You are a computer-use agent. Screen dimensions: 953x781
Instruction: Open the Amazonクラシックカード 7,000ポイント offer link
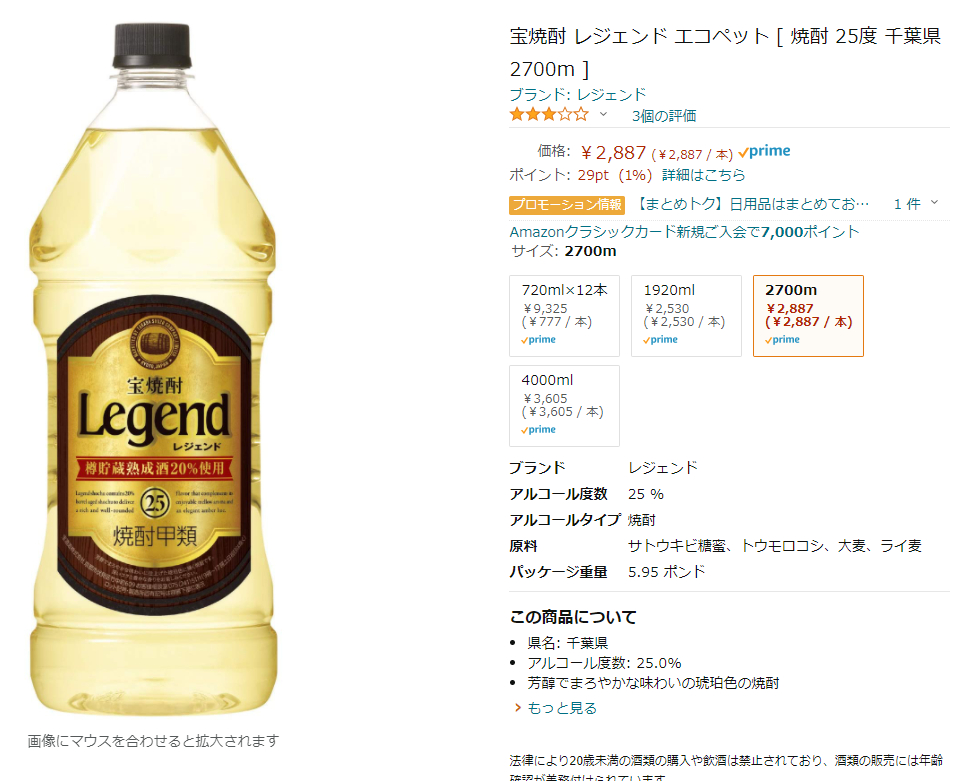pos(684,232)
